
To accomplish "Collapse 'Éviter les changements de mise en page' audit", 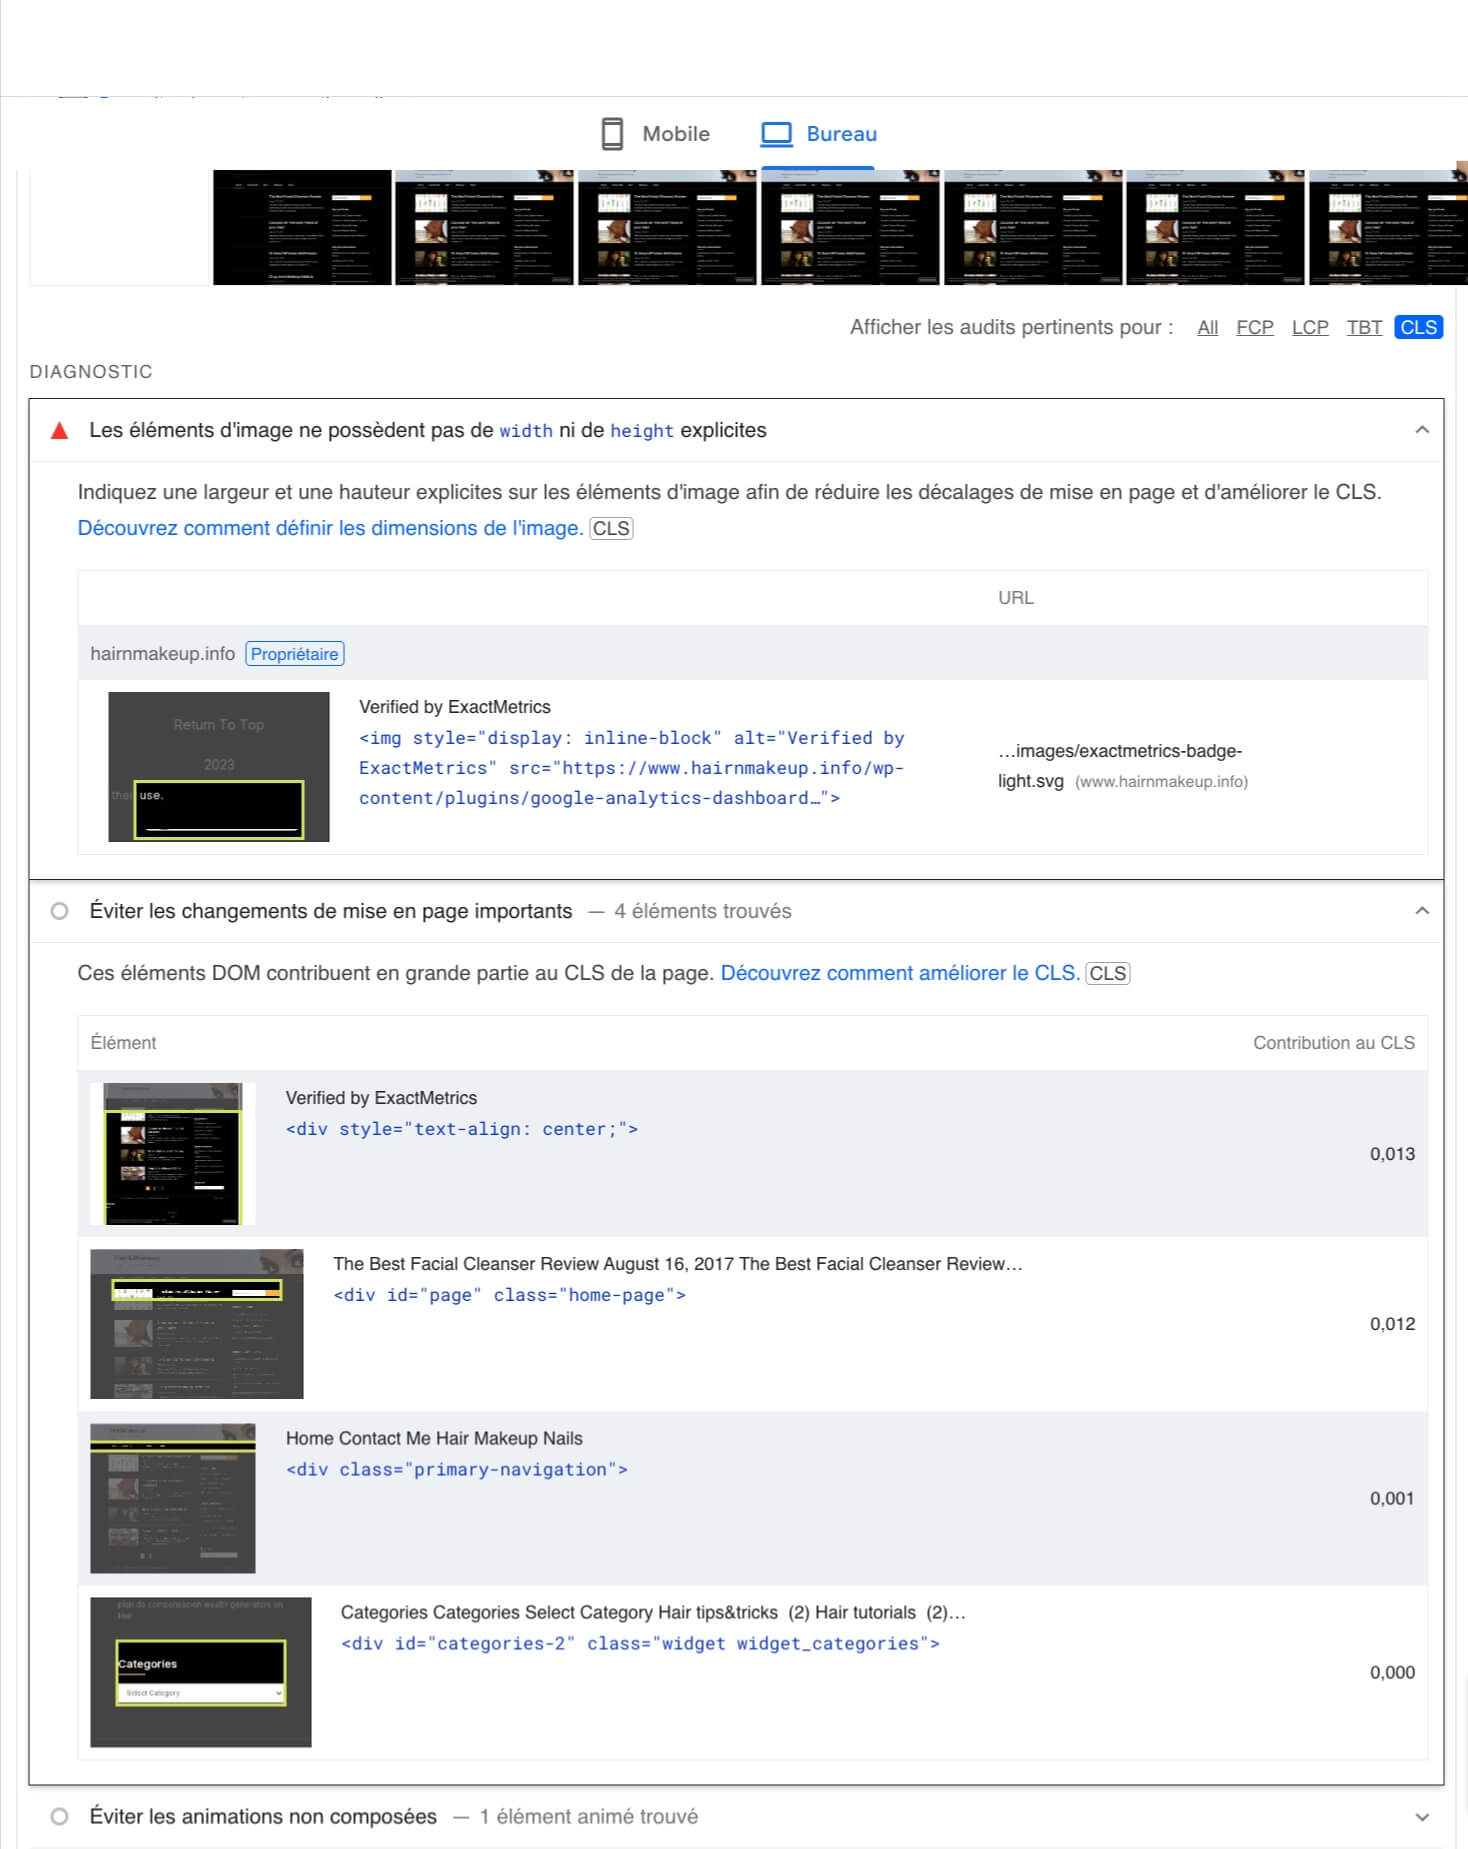I will [x=1422, y=911].
